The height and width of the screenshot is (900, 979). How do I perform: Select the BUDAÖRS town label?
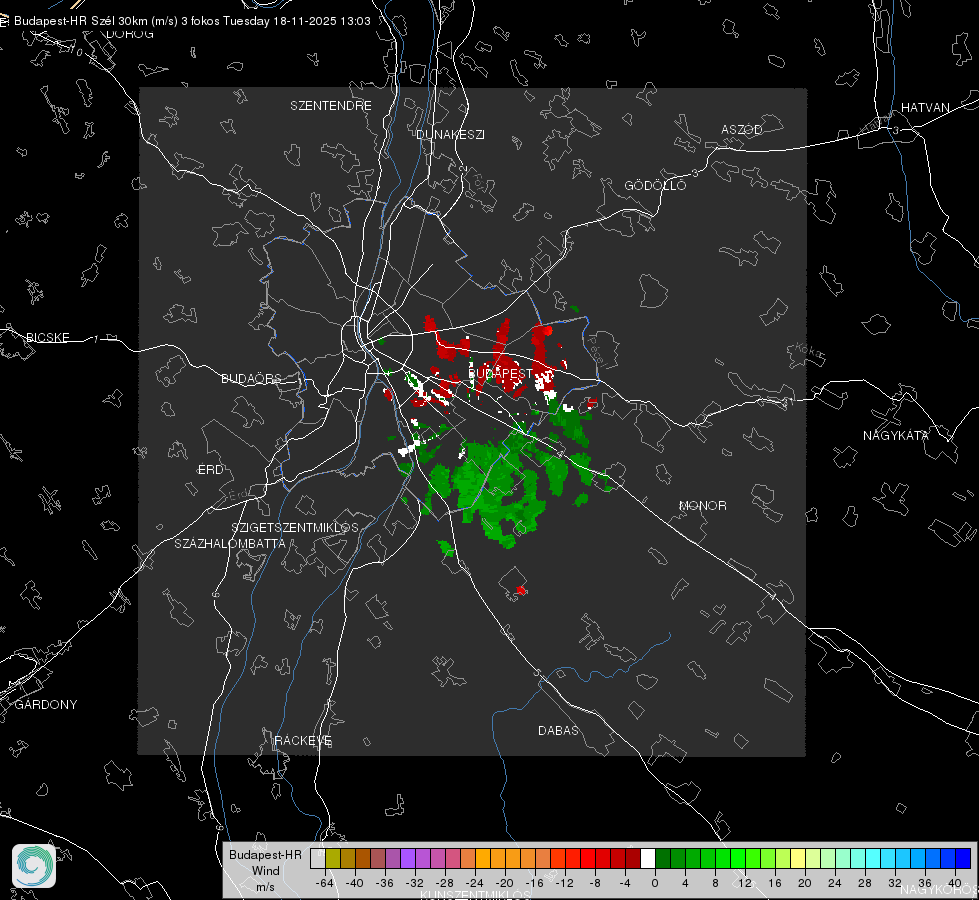point(252,378)
